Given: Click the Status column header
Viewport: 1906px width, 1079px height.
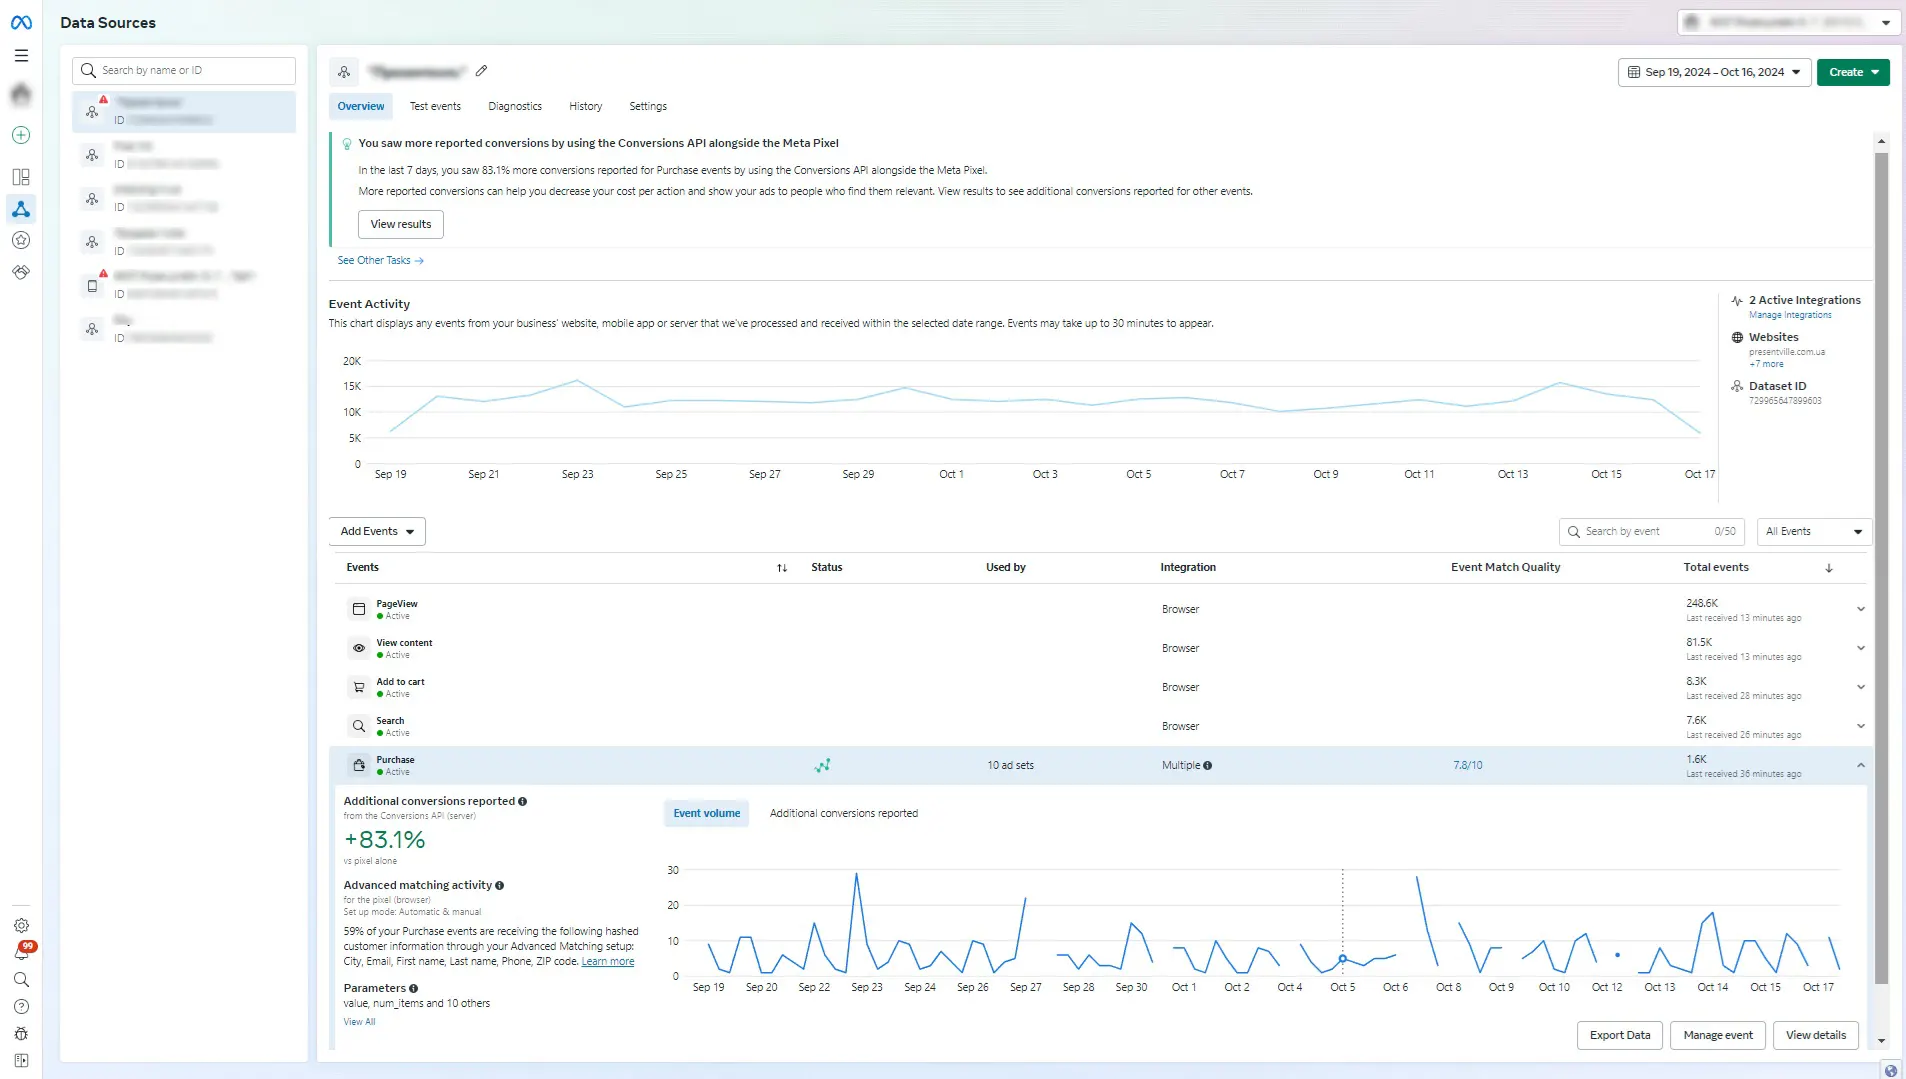Looking at the screenshot, I should [x=826, y=568].
